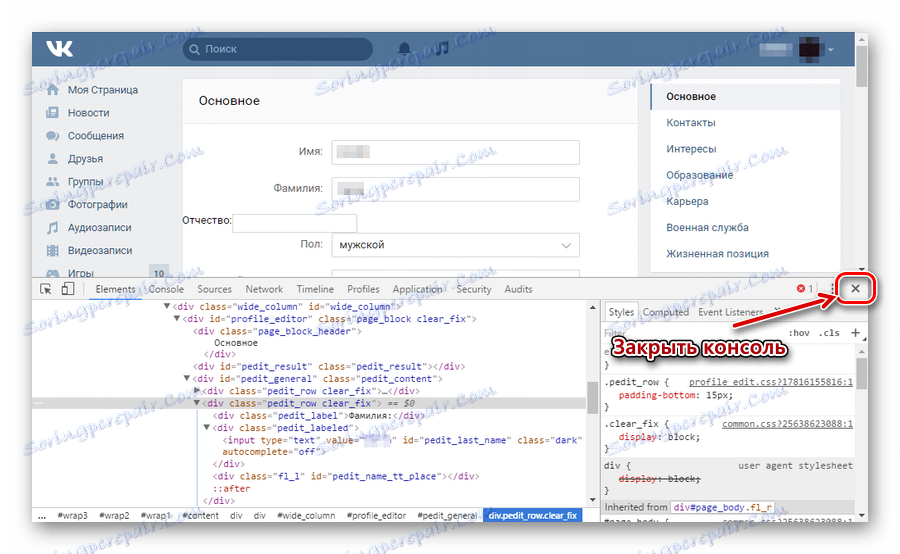Add new style rule with plus icon

[855, 332]
